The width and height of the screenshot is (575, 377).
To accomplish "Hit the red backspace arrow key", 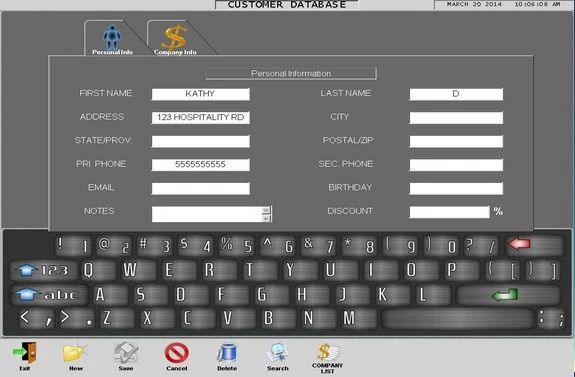I will tap(534, 245).
